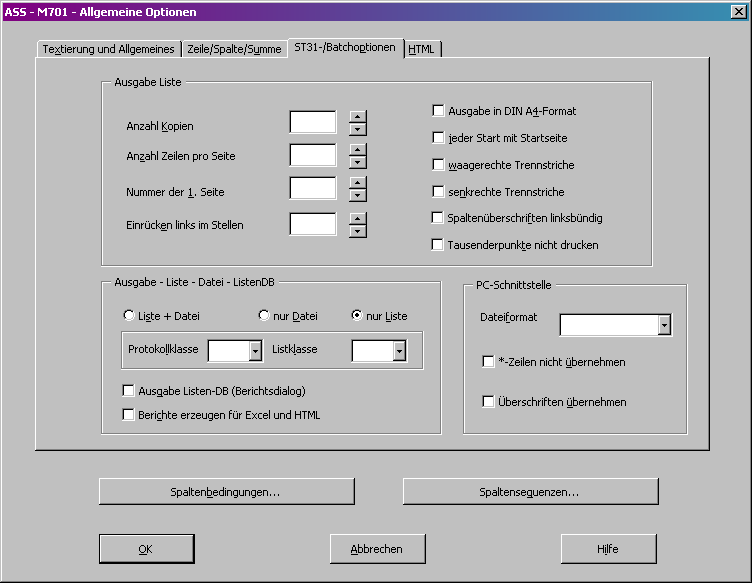
Task: Enable Berichte erzeugen für Excel und HTML
Action: tap(128, 414)
